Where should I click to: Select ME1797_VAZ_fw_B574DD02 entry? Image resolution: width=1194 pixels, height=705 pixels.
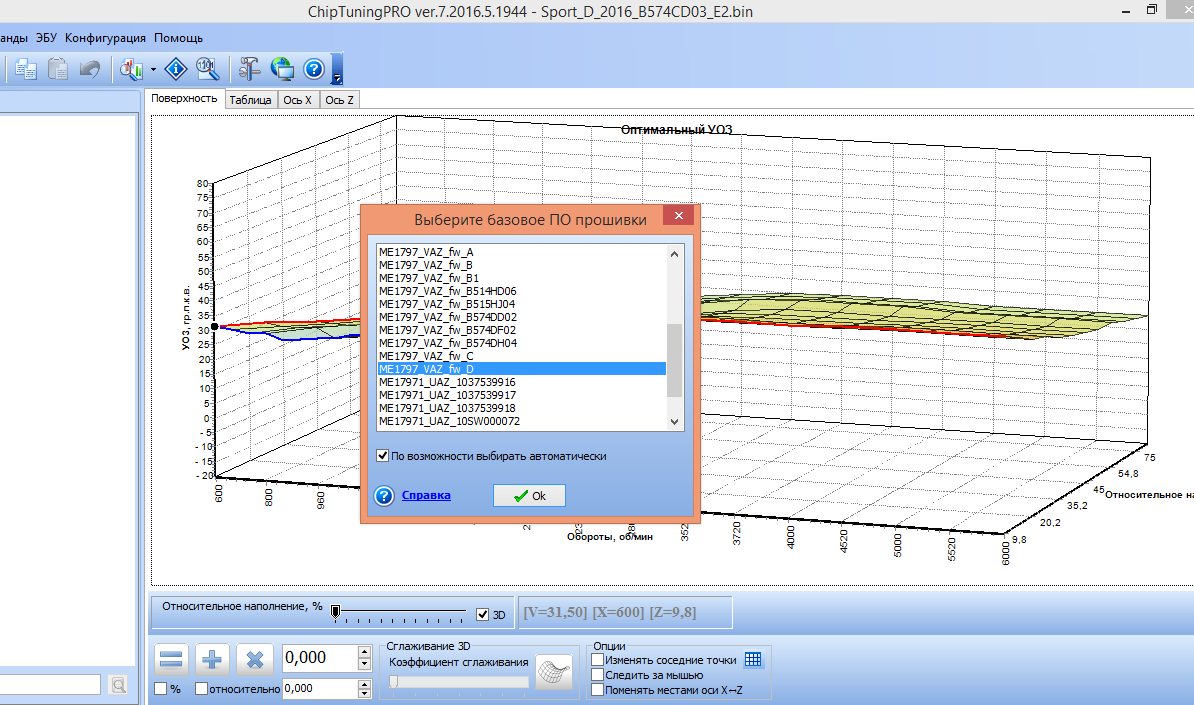[522, 317]
